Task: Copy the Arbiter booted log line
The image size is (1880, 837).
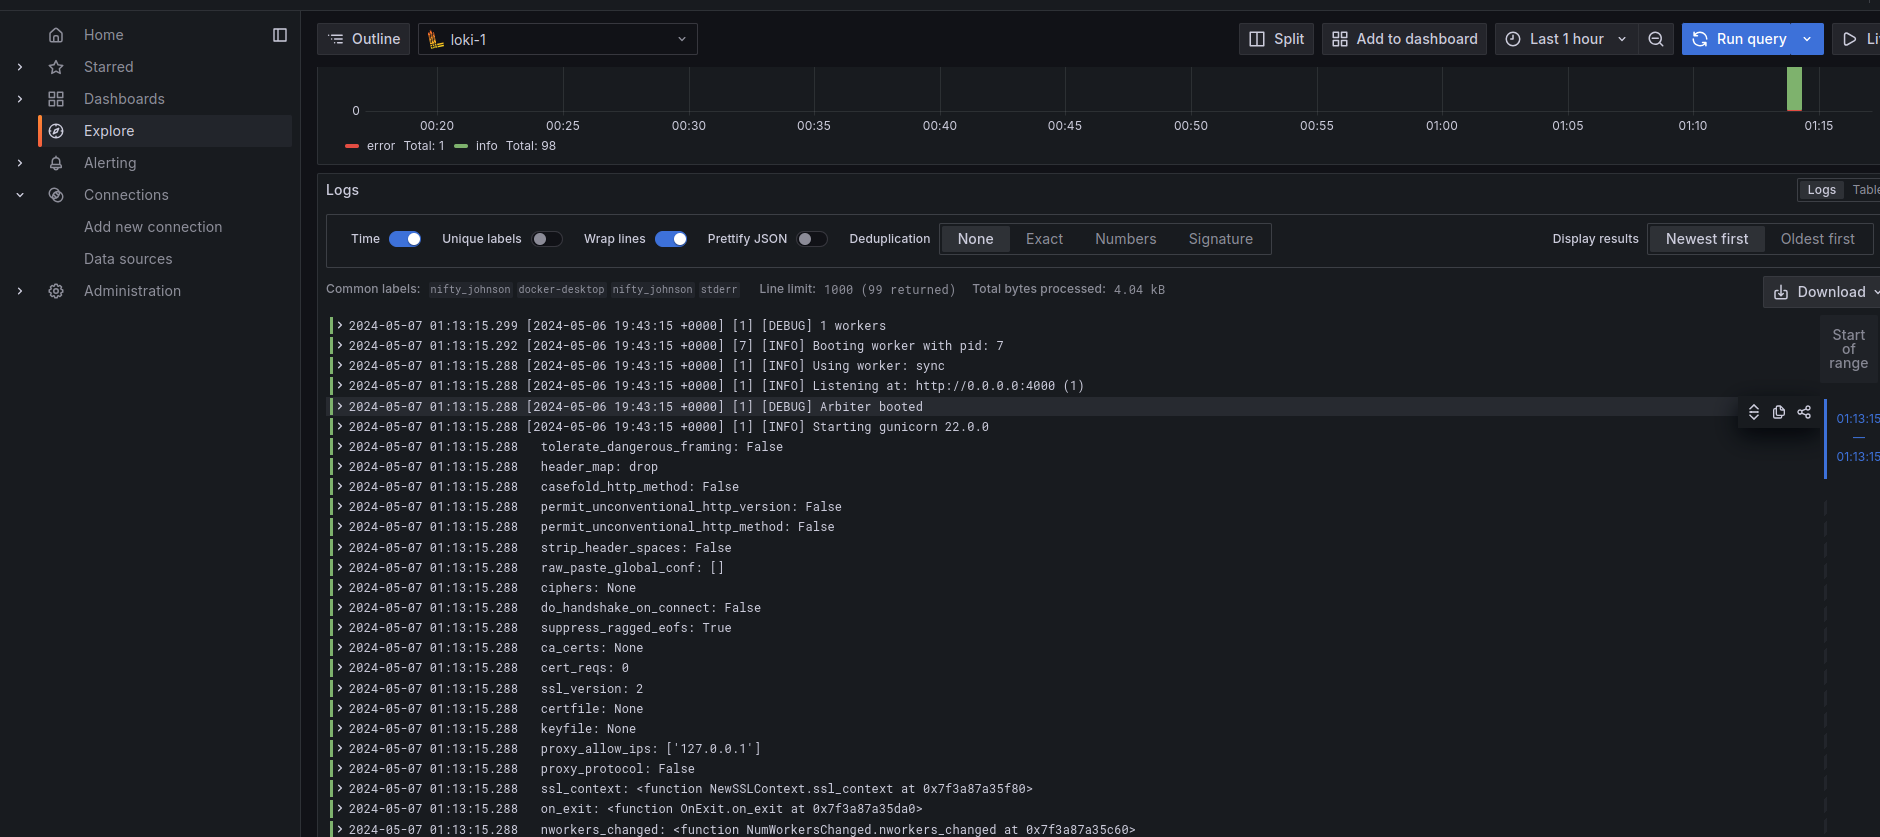Action: (x=1779, y=412)
